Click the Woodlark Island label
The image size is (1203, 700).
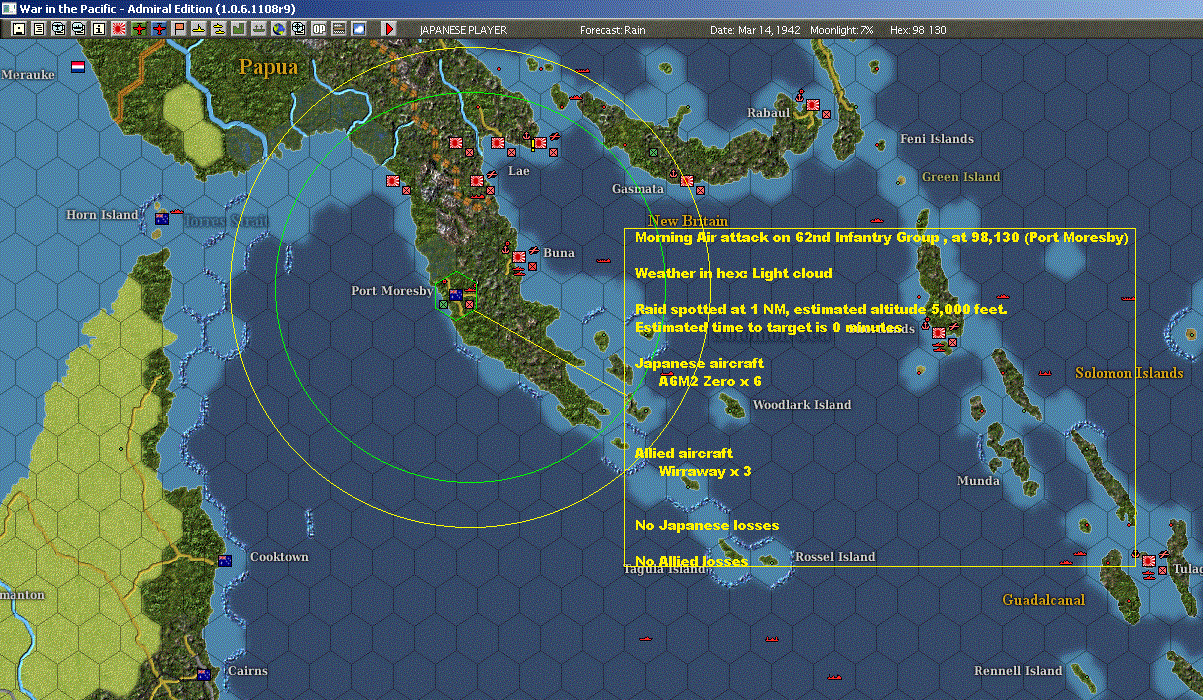point(802,405)
